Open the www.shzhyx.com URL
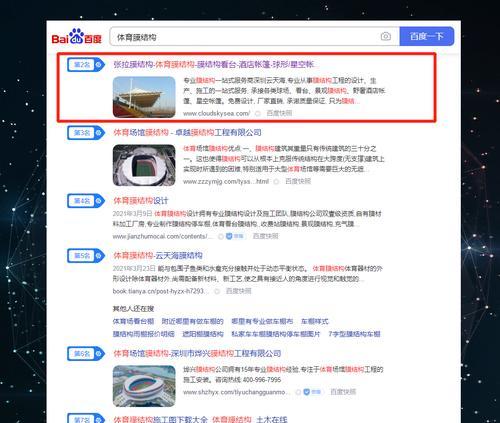The image size is (500, 423). tap(237, 392)
